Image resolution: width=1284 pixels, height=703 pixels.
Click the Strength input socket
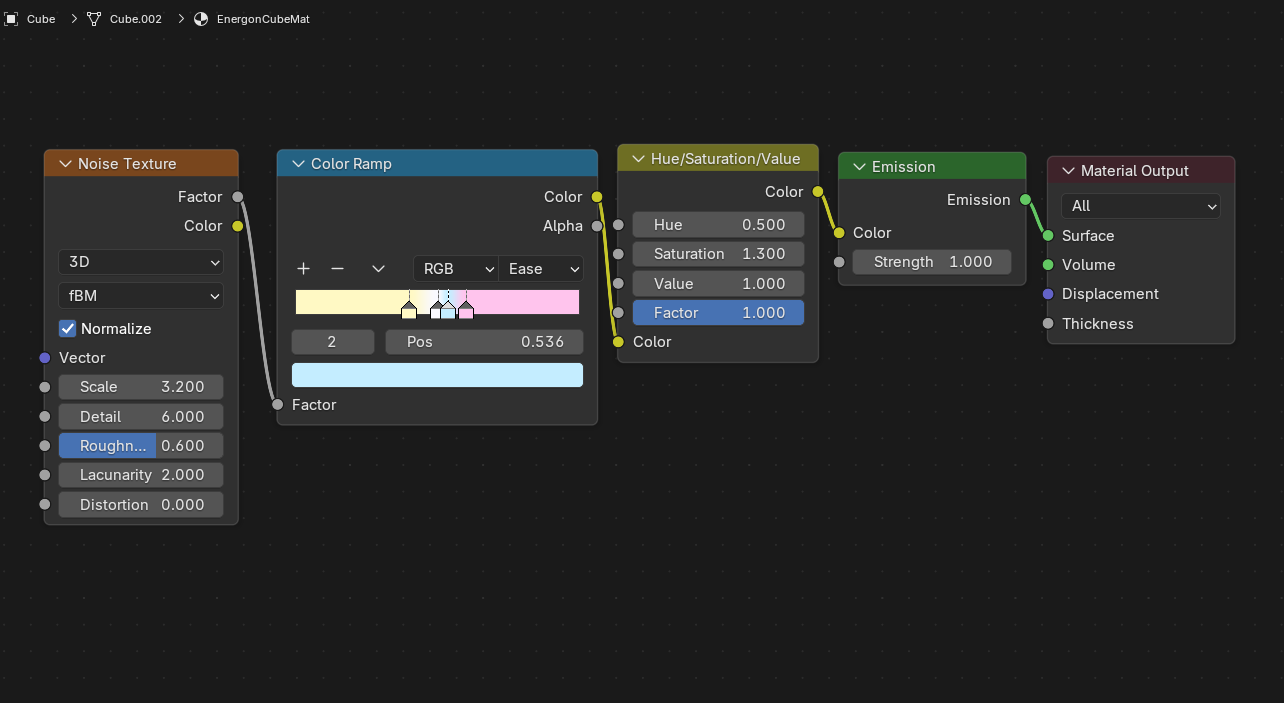pos(838,262)
